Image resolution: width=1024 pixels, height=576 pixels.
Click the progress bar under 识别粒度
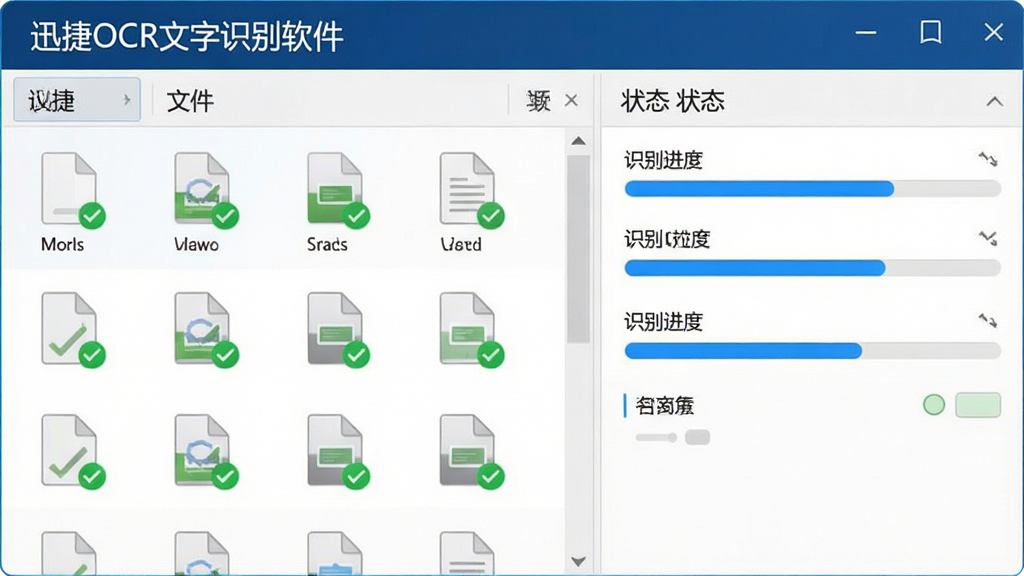(x=812, y=268)
